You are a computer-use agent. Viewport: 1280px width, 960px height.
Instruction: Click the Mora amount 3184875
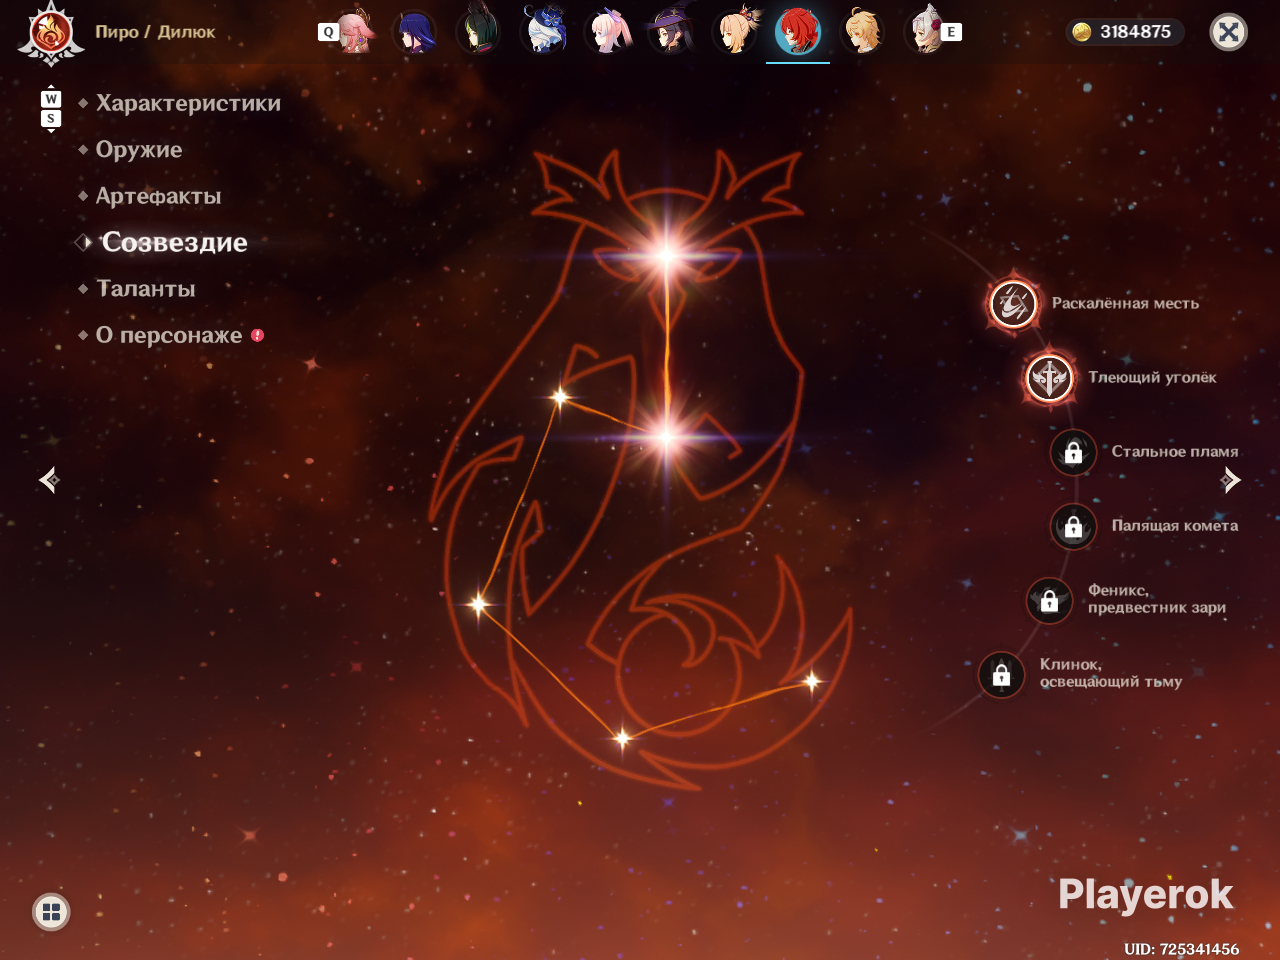tap(1135, 32)
